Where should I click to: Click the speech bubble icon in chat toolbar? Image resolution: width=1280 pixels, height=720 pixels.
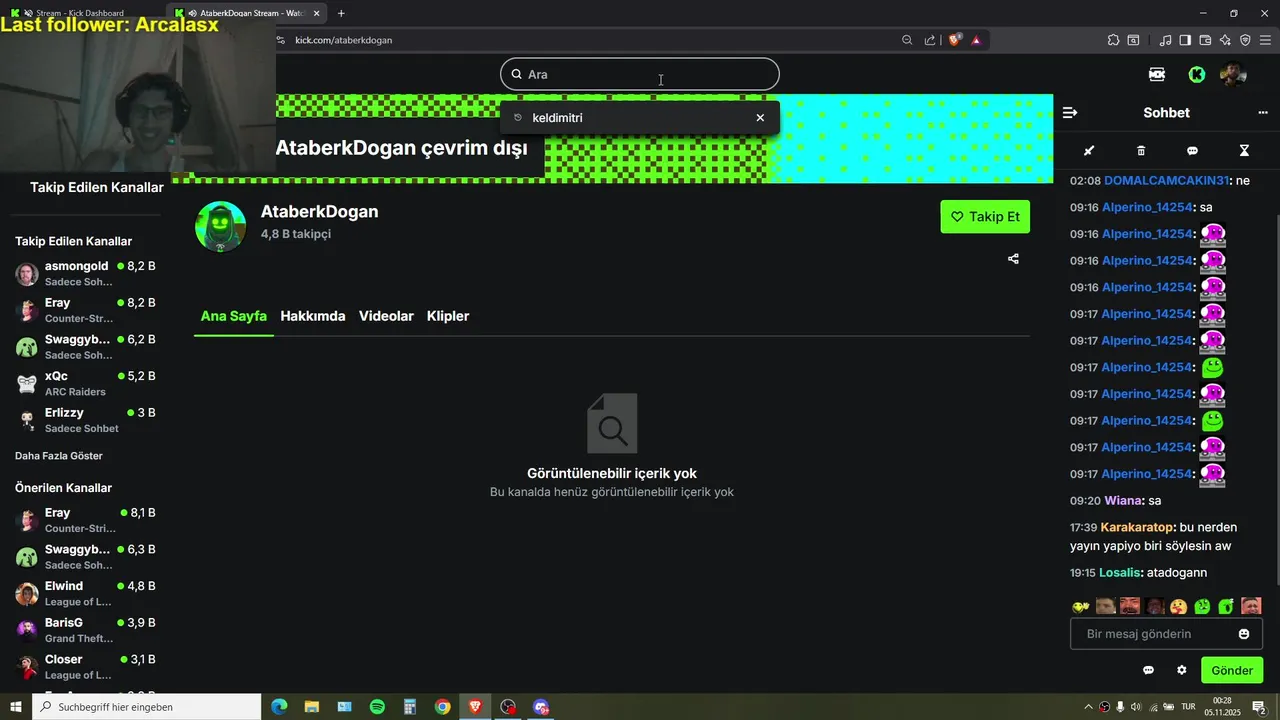(1192, 151)
